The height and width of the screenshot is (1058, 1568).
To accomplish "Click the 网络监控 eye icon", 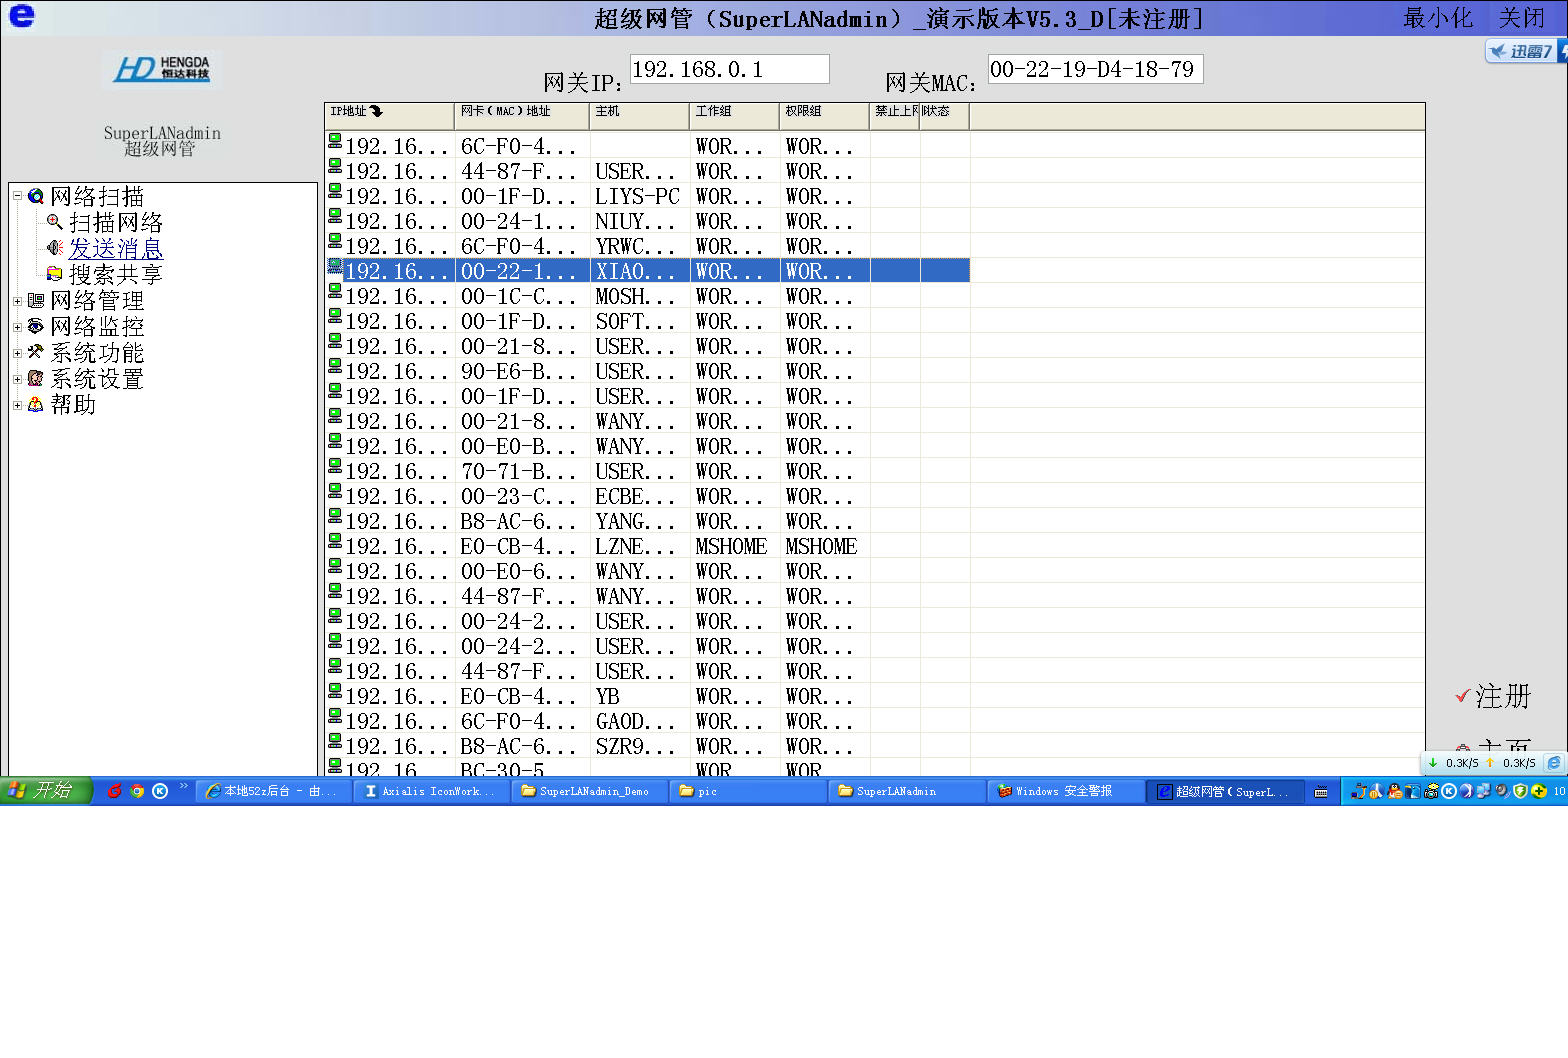I will point(36,326).
